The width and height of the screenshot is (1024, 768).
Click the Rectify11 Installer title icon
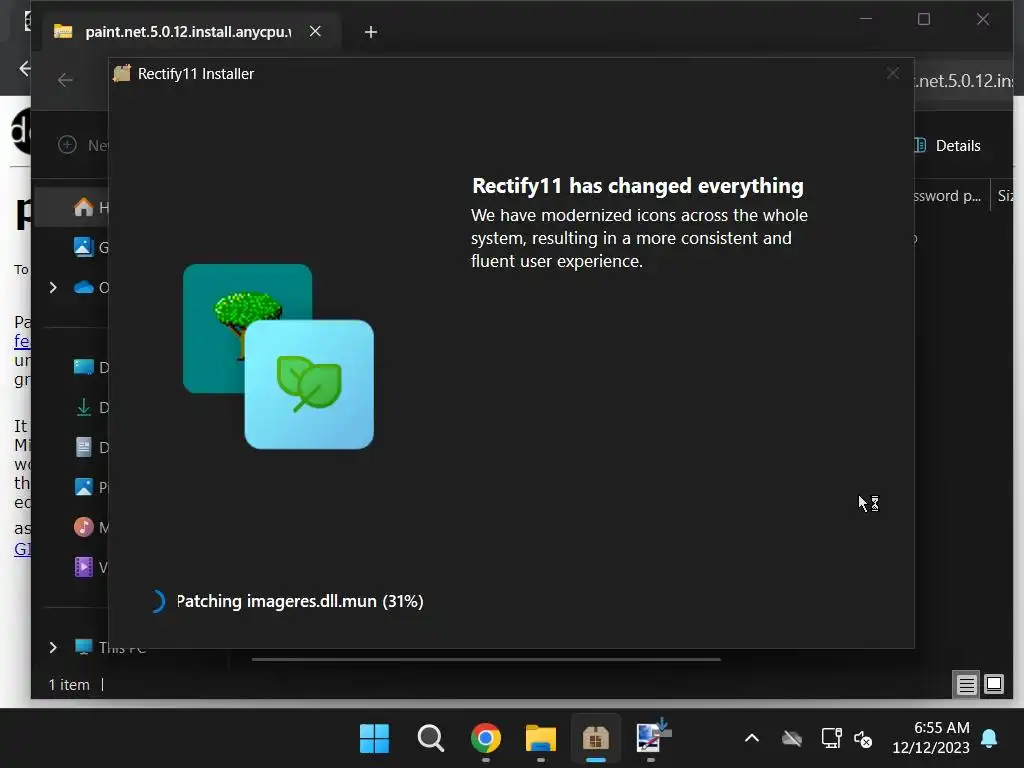tap(122, 73)
